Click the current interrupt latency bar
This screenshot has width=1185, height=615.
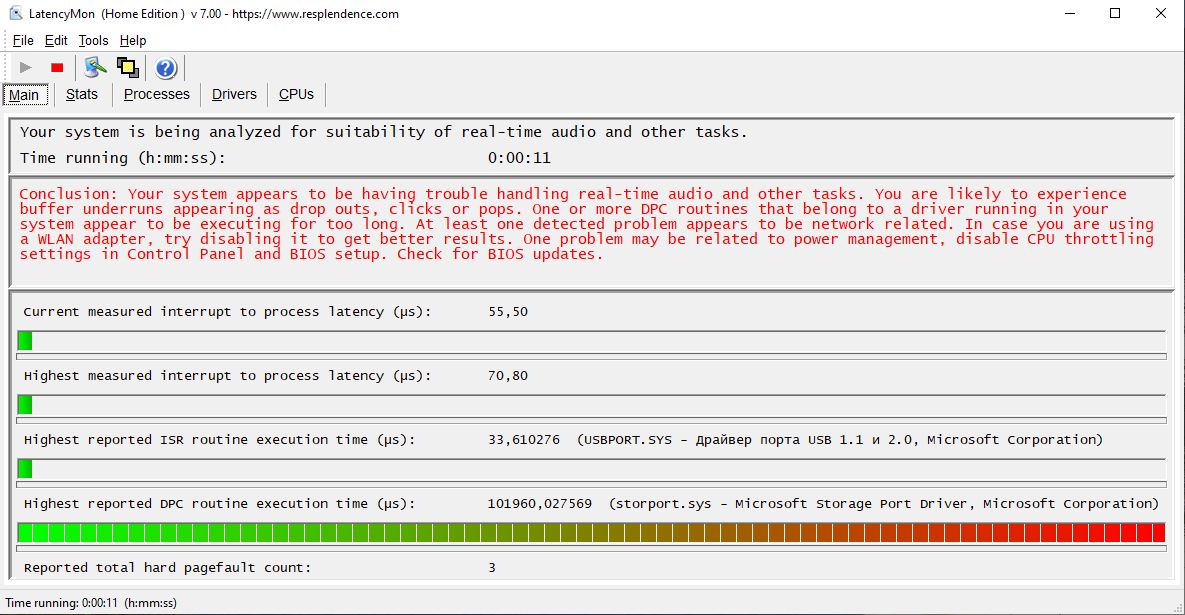coord(591,341)
